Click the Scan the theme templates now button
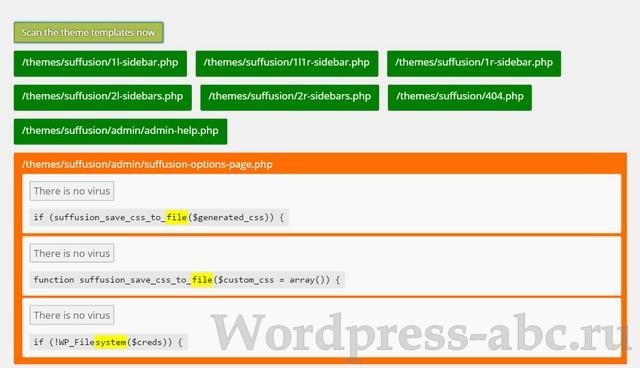Screen dimensions: 640x368 [x=89, y=33]
